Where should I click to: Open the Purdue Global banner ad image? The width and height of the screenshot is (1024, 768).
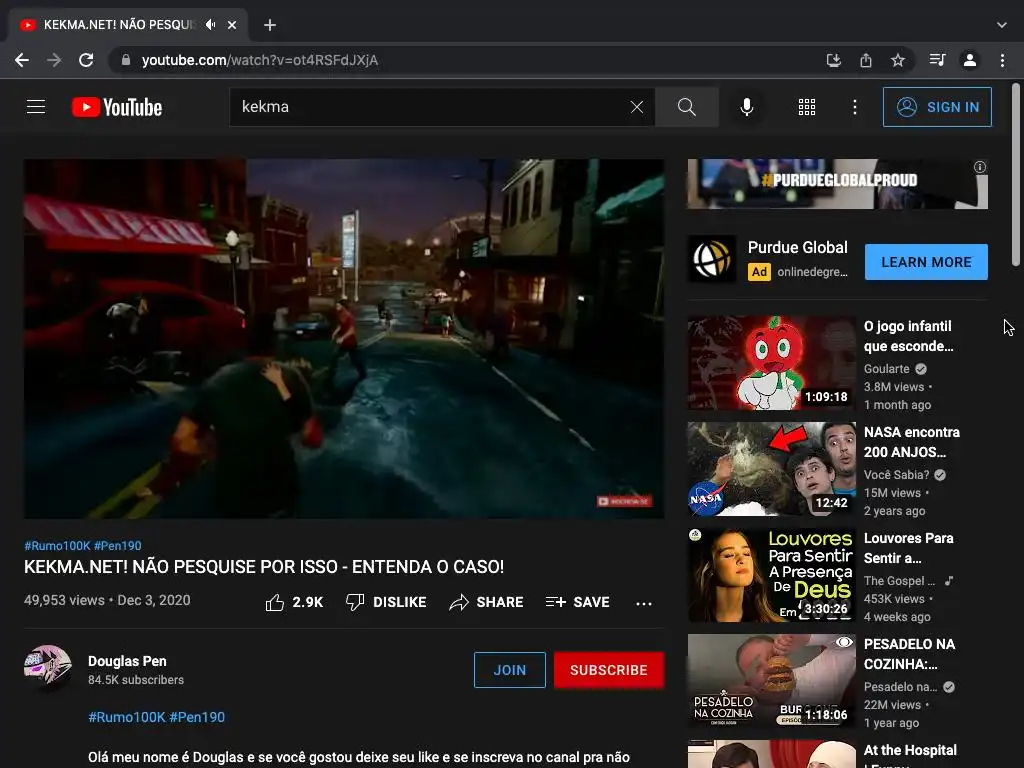click(837, 184)
